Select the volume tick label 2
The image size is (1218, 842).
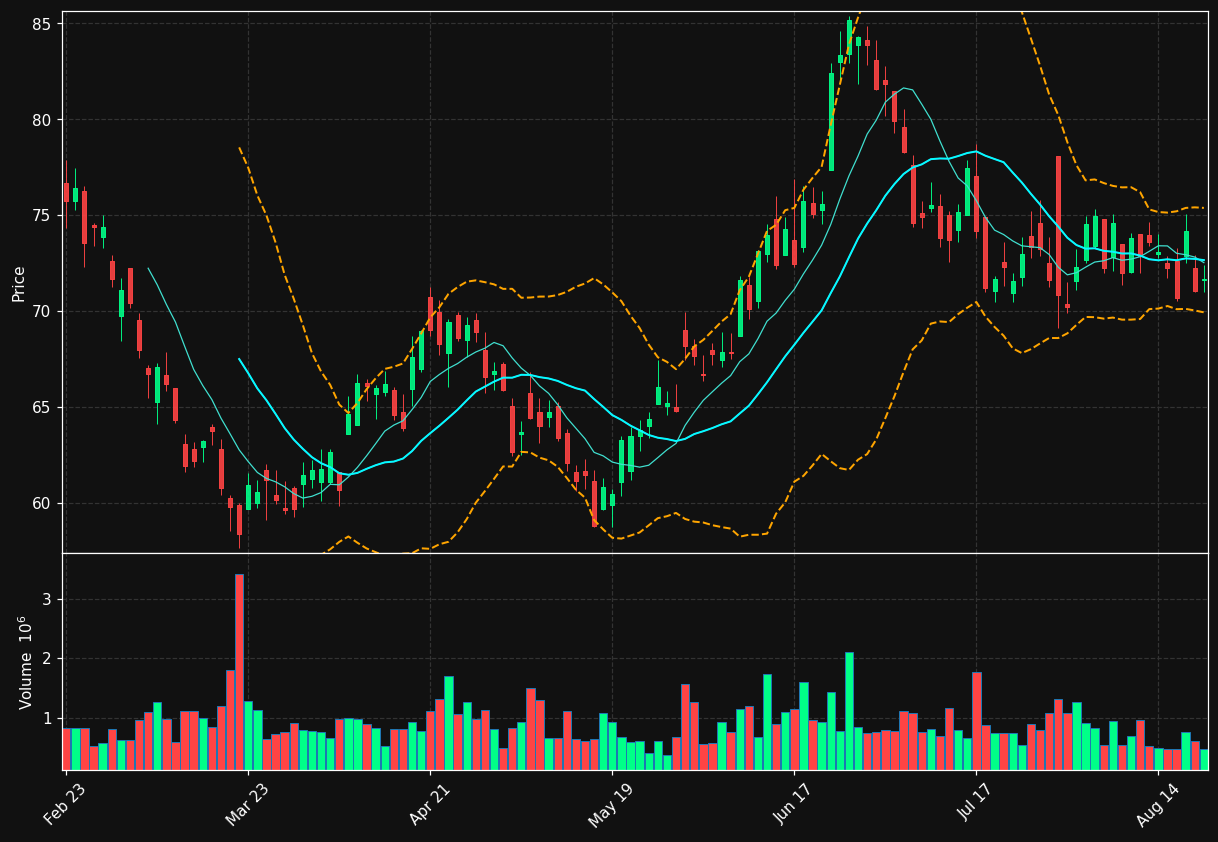(x=47, y=659)
